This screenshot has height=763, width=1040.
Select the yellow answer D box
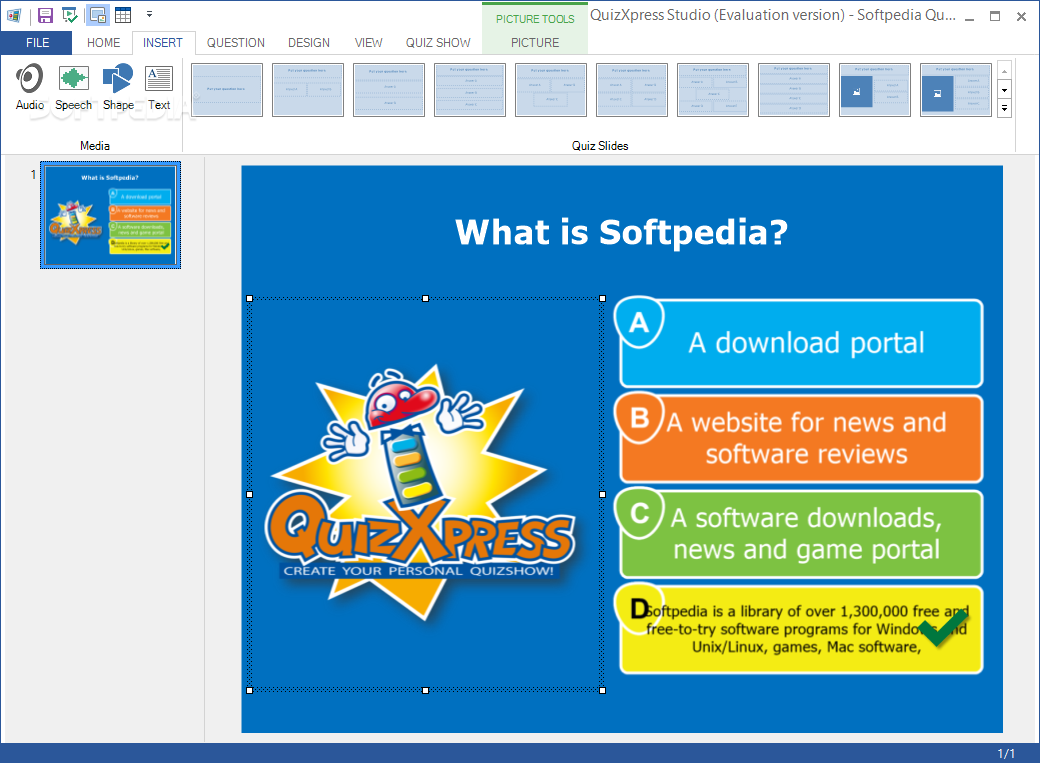[801, 629]
